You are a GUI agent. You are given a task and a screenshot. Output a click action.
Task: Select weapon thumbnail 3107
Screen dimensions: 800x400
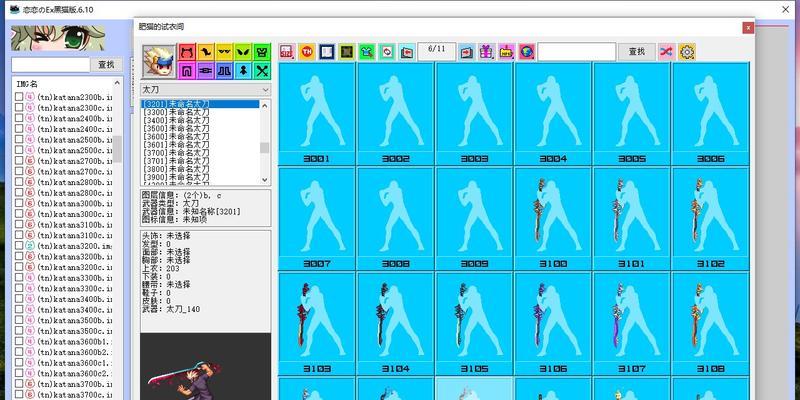pos(632,323)
